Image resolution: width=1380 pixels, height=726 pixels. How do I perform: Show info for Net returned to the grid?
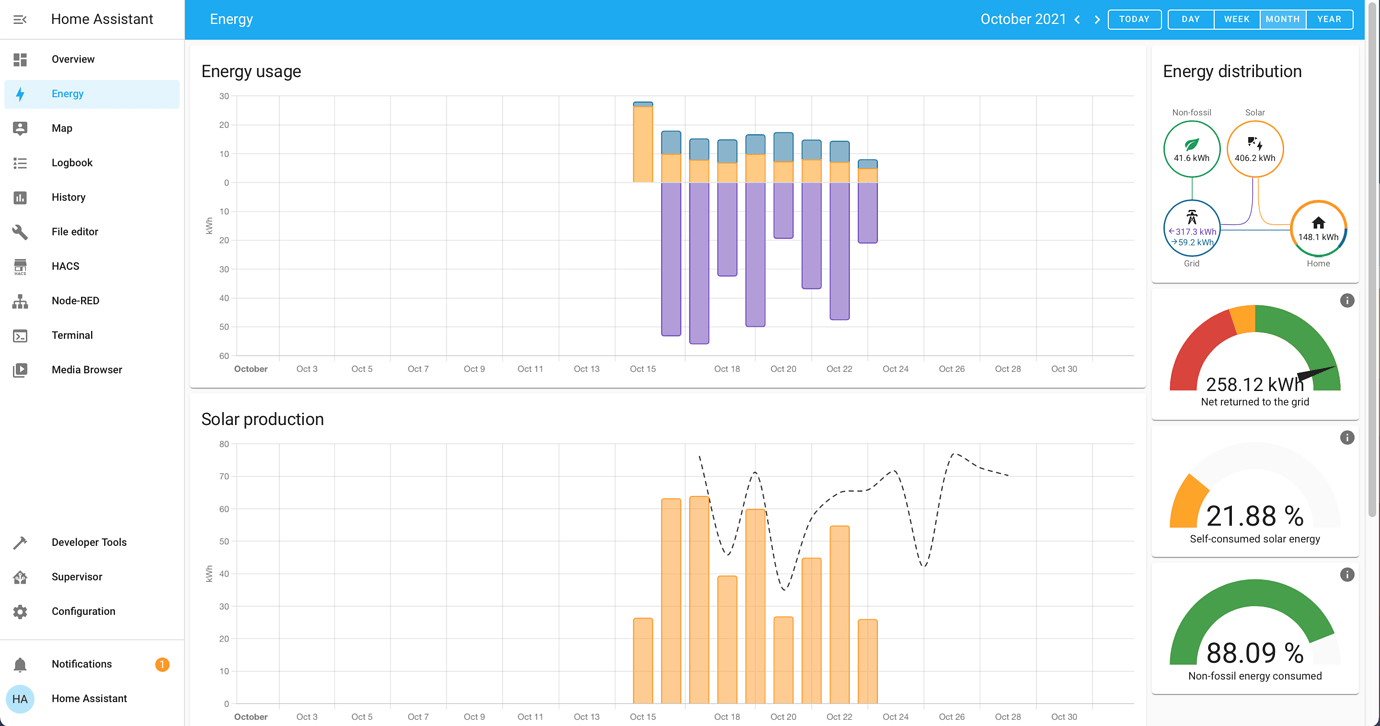(1347, 300)
